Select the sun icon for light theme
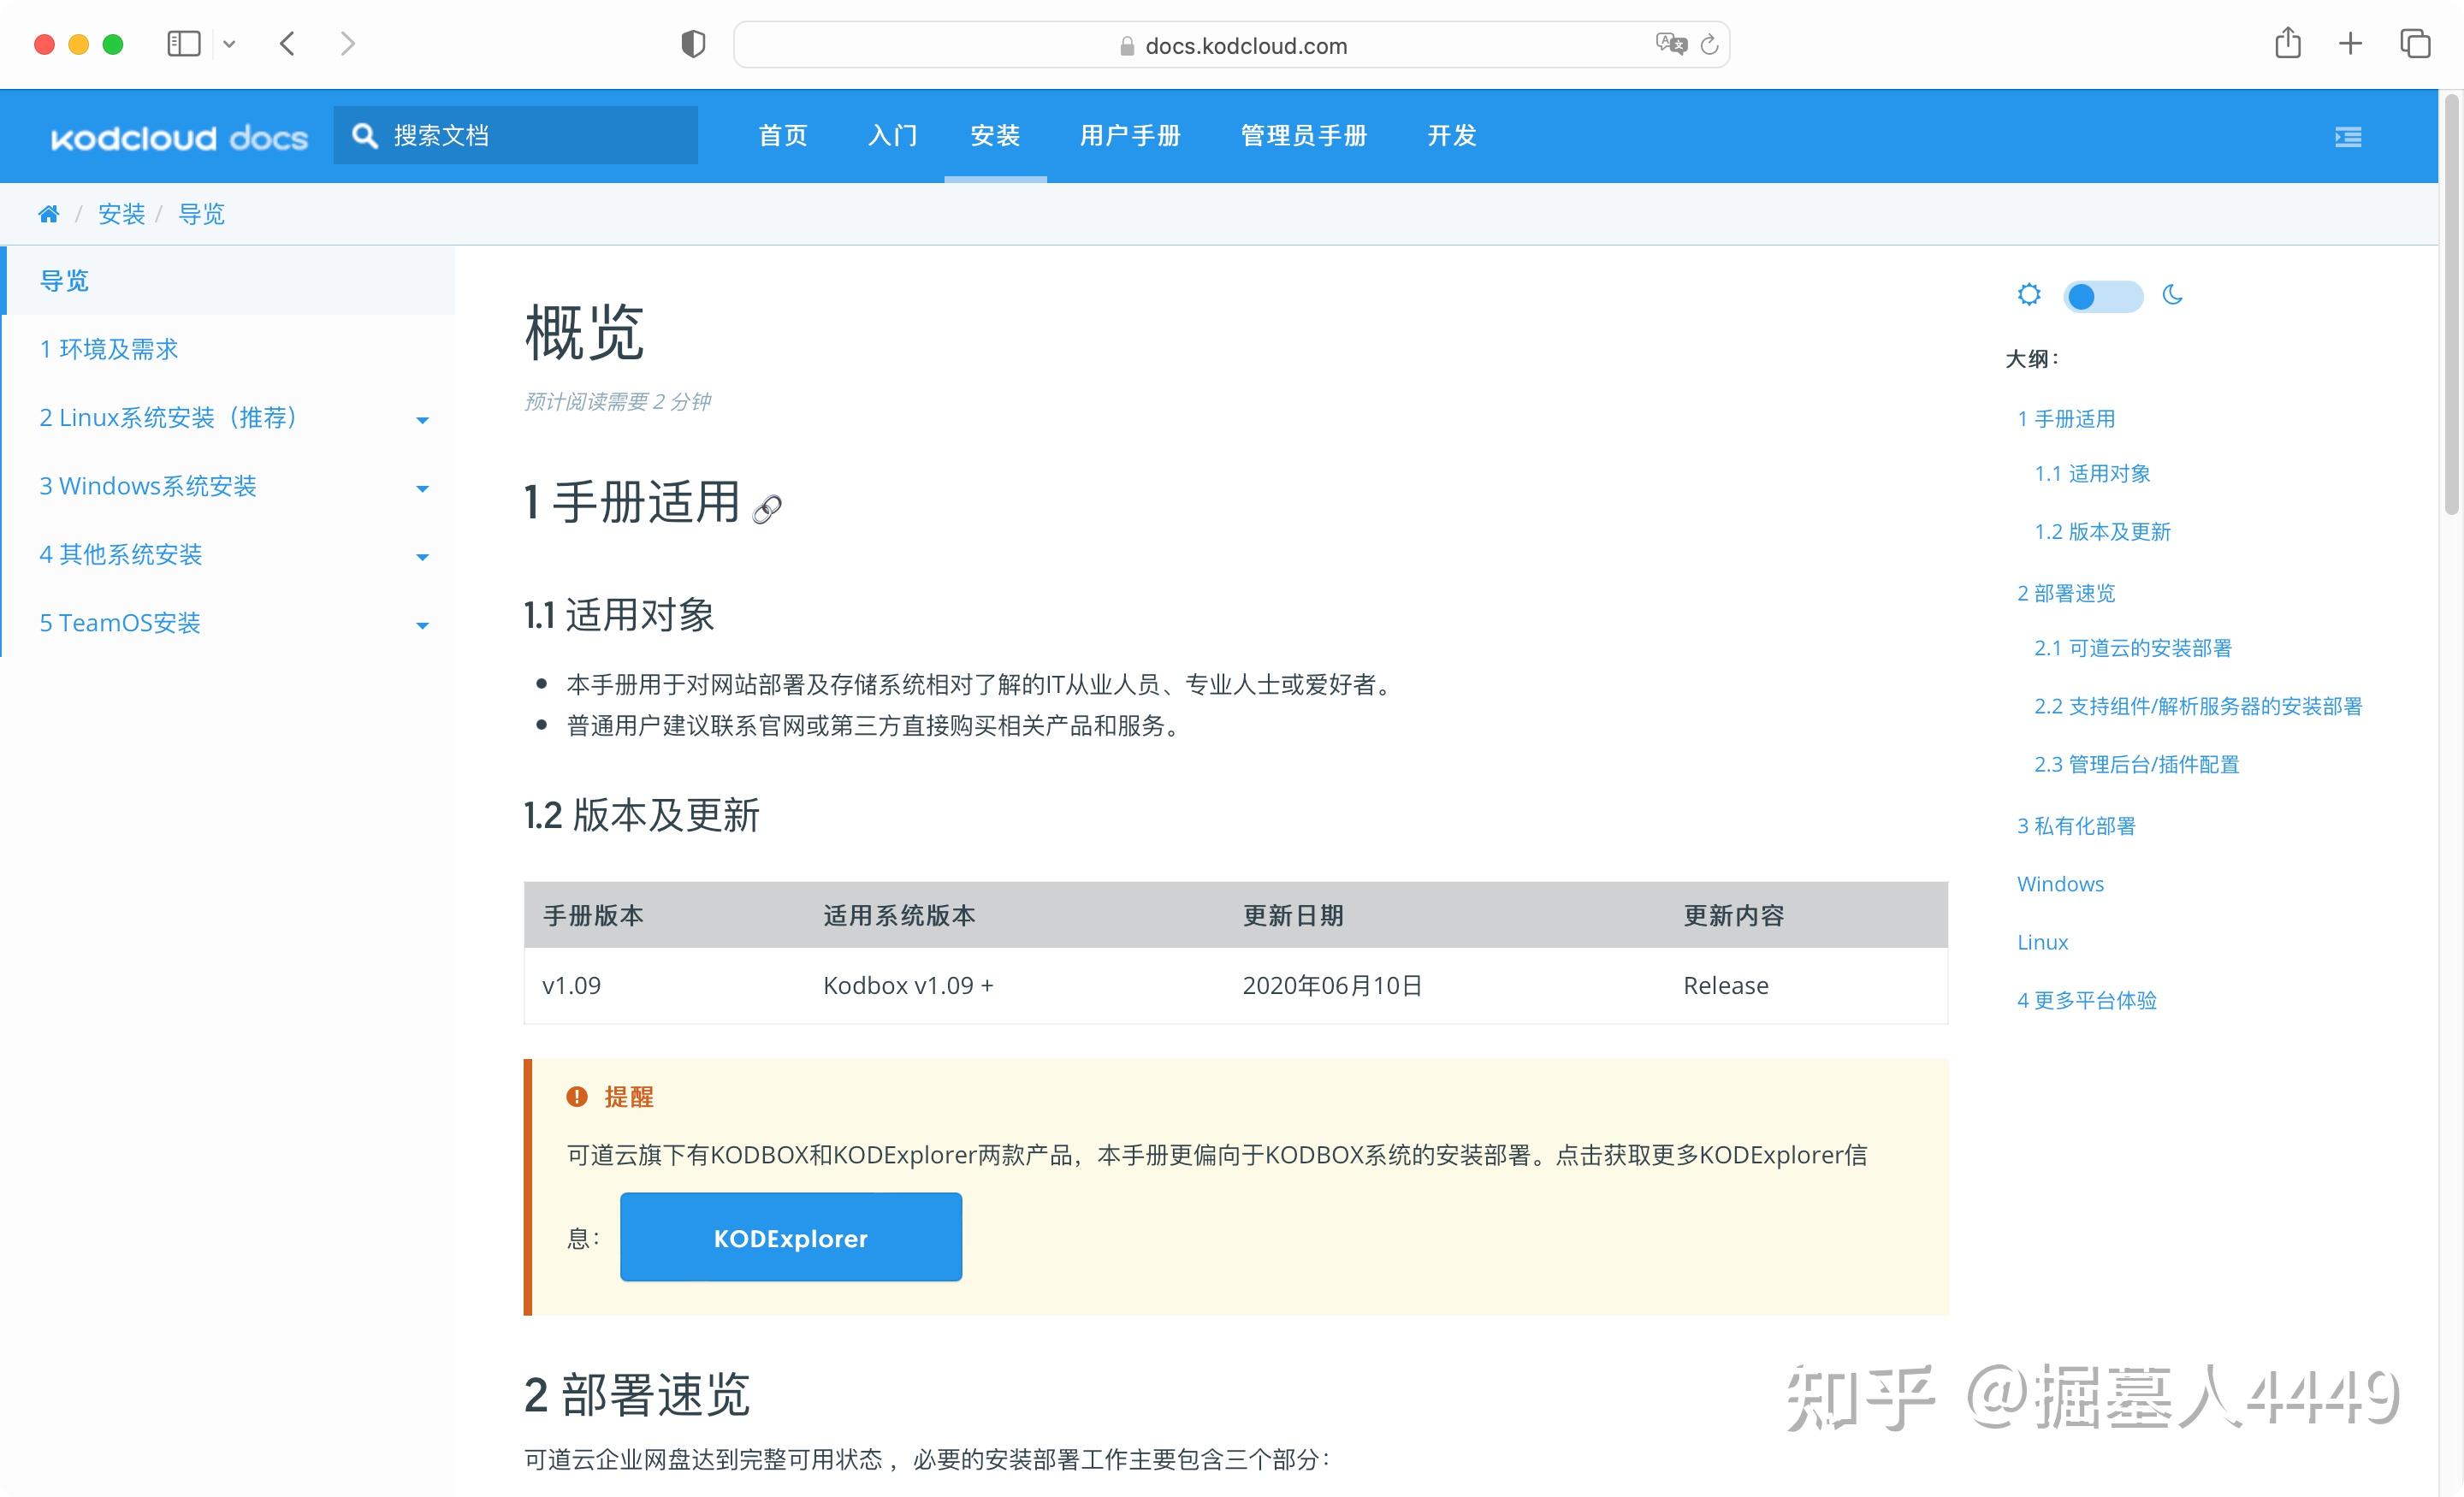This screenshot has height=1497, width=2464. tap(2029, 295)
